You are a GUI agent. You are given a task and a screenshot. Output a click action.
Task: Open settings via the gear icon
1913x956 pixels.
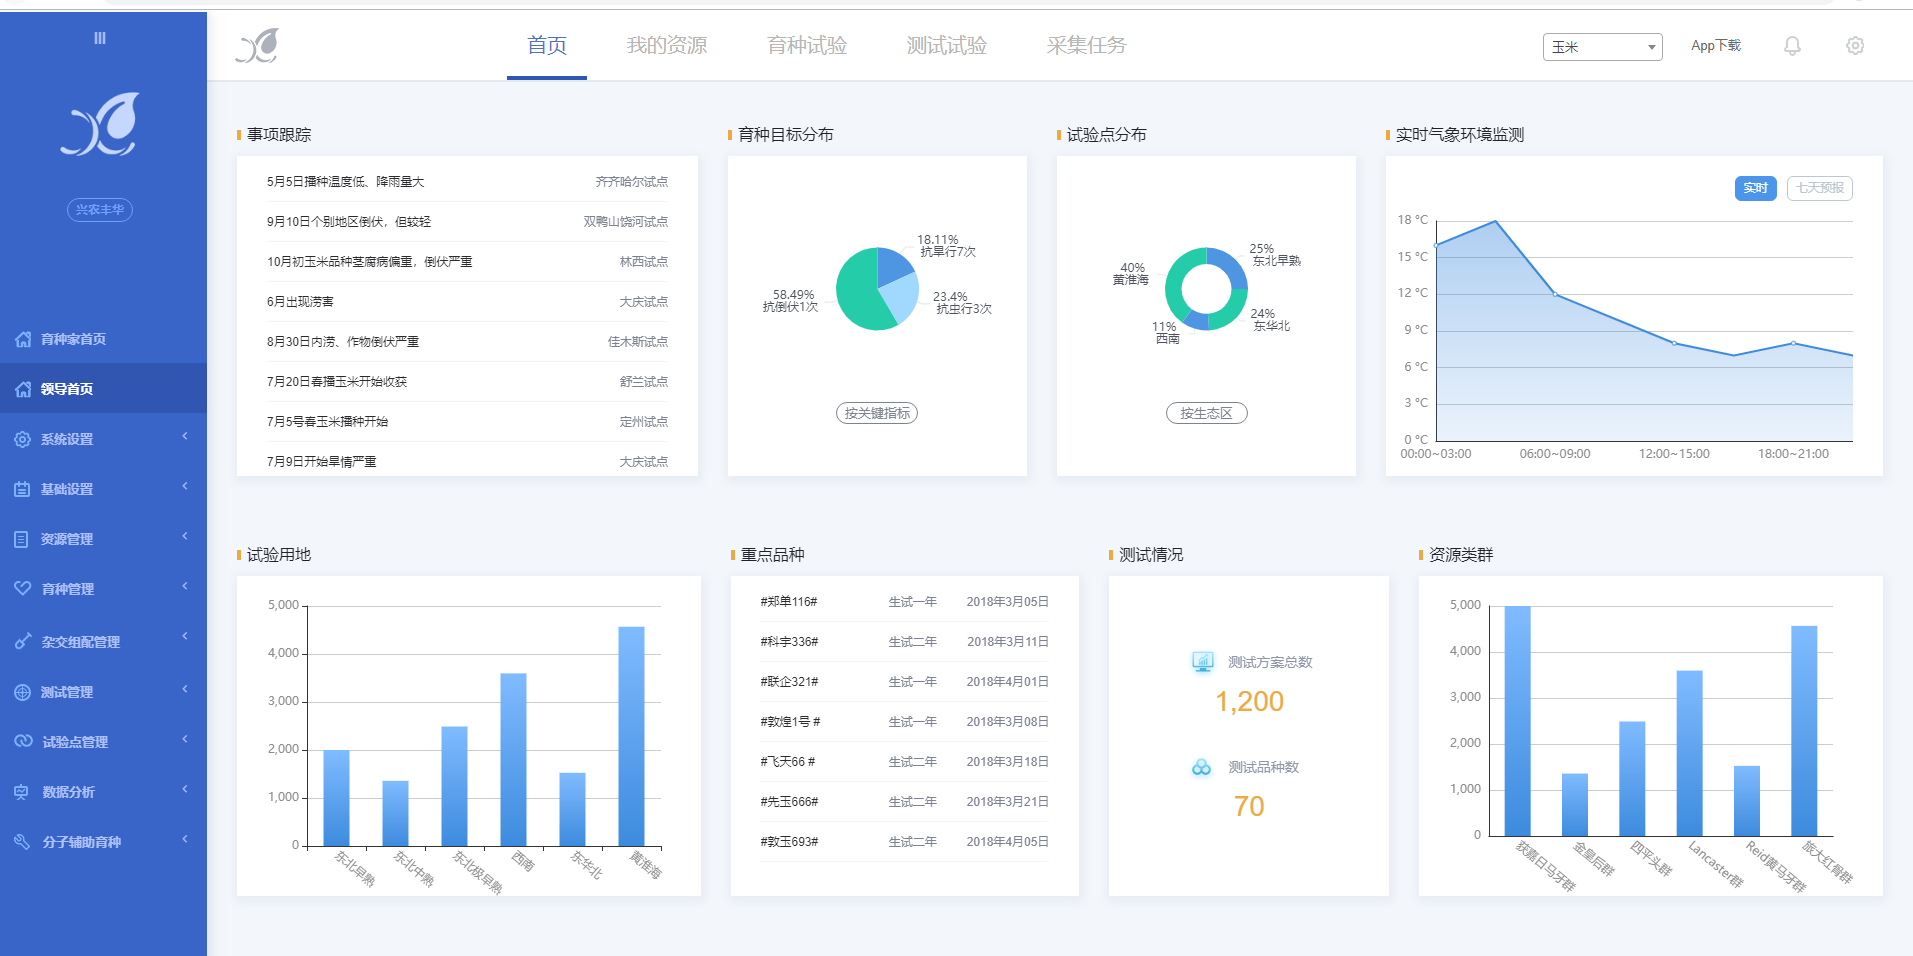point(1855,46)
